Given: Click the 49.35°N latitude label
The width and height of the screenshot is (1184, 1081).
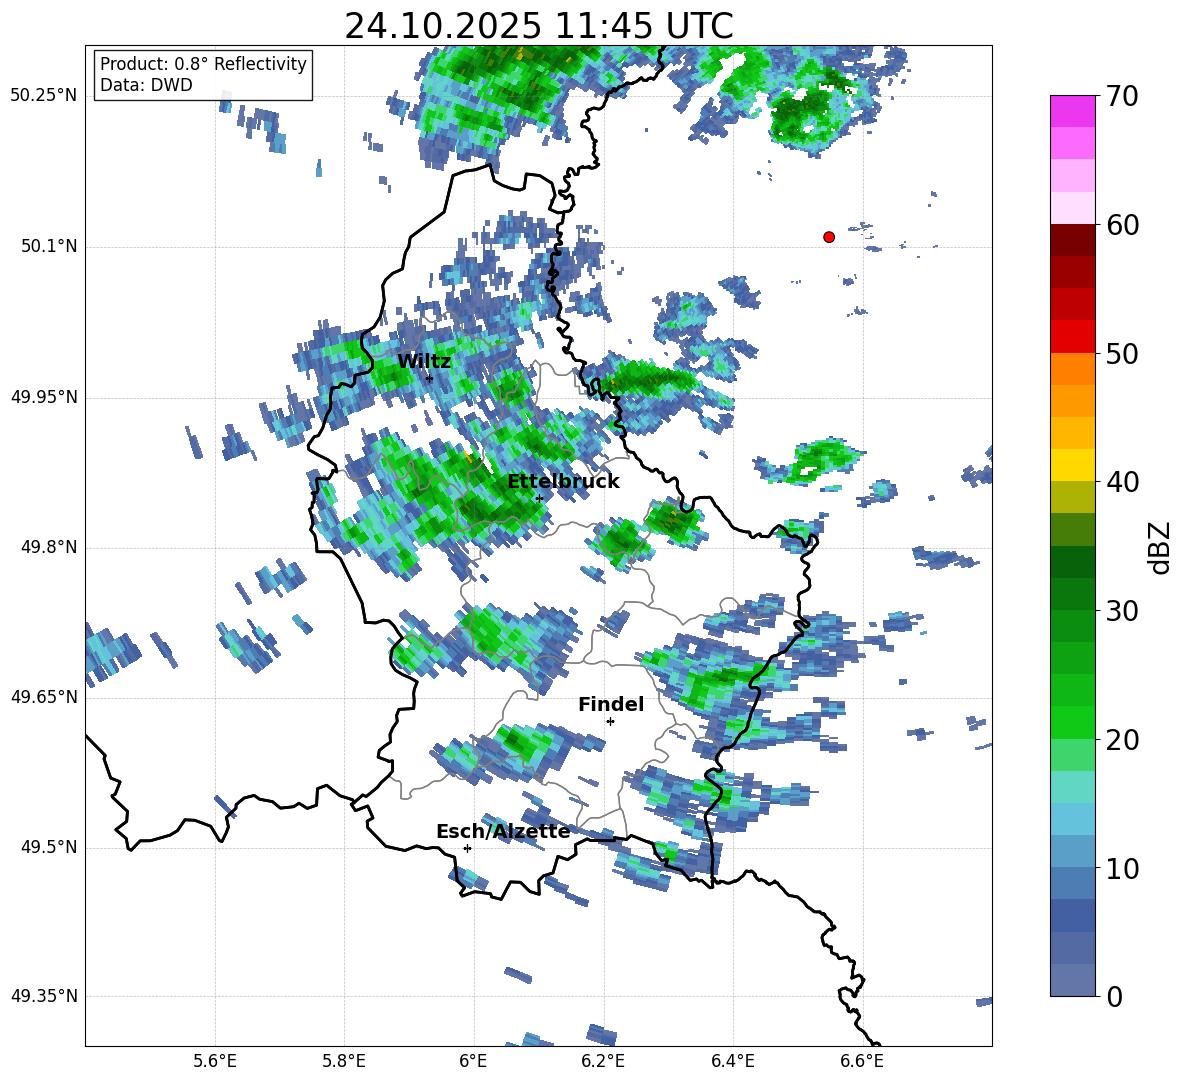Looking at the screenshot, I should click(44, 996).
